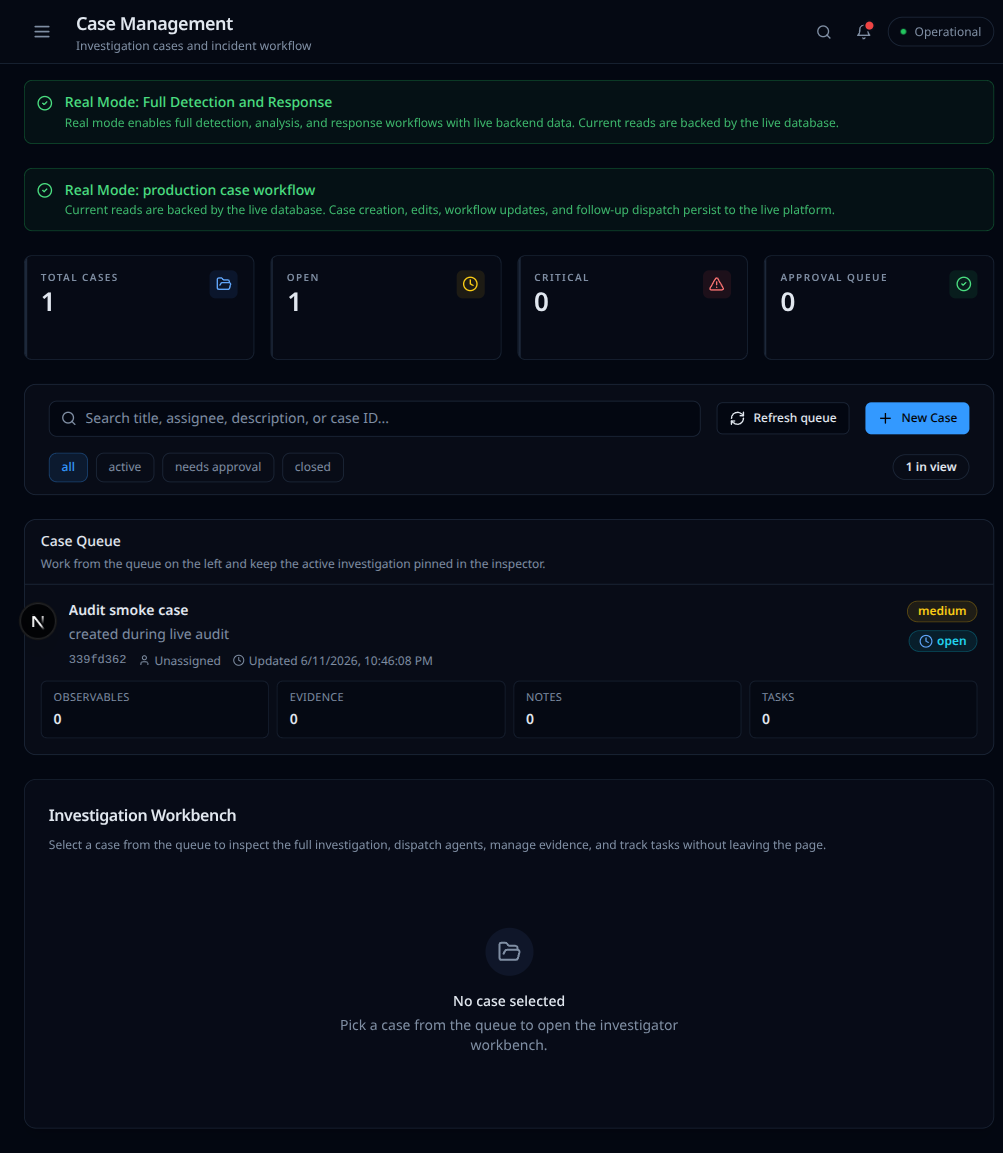Click the search magnifier icon in header
This screenshot has height=1153, width=1003.
(x=824, y=32)
